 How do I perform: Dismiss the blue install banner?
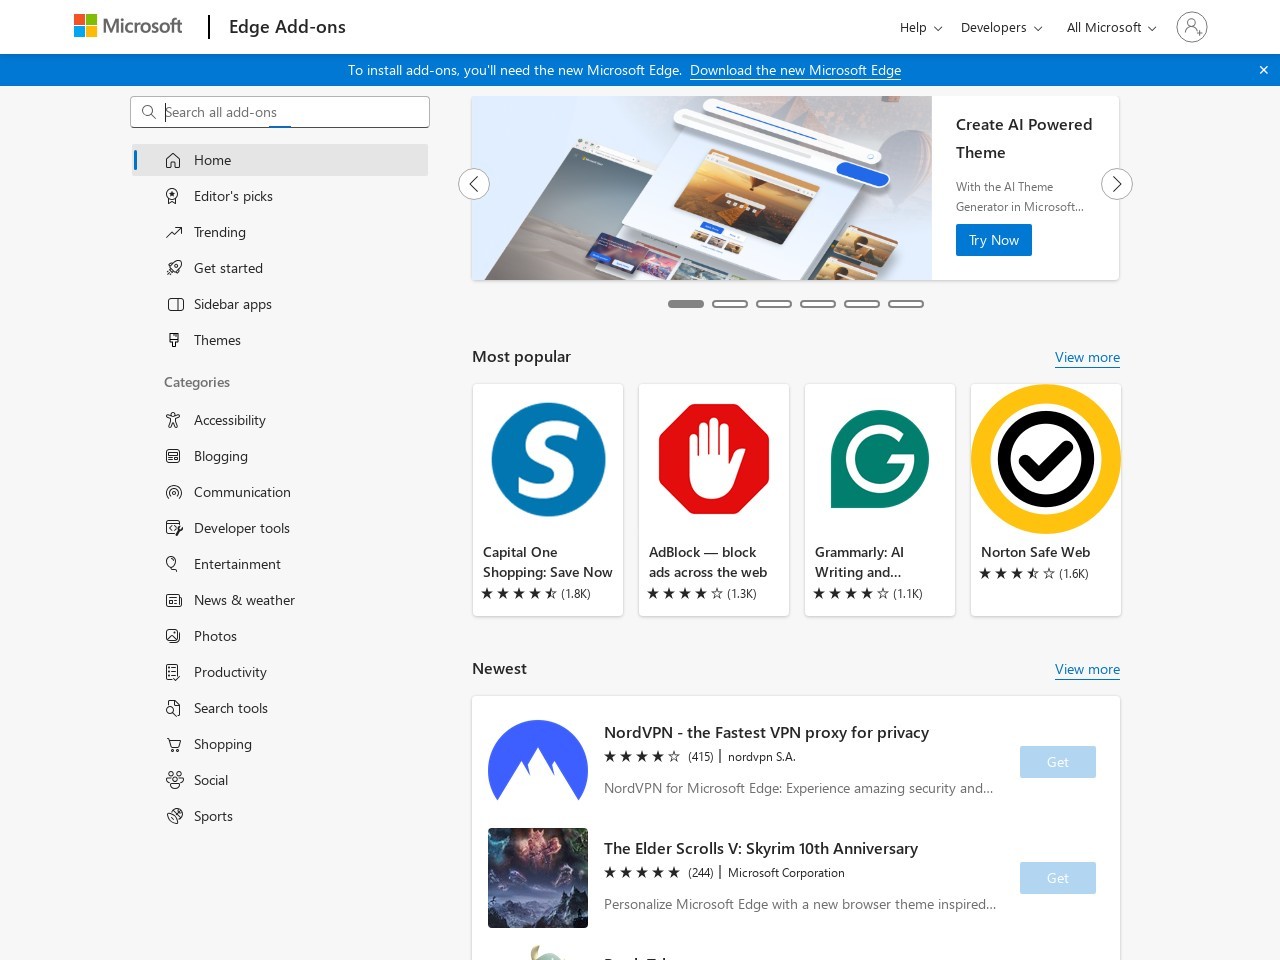pyautogui.click(x=1264, y=70)
